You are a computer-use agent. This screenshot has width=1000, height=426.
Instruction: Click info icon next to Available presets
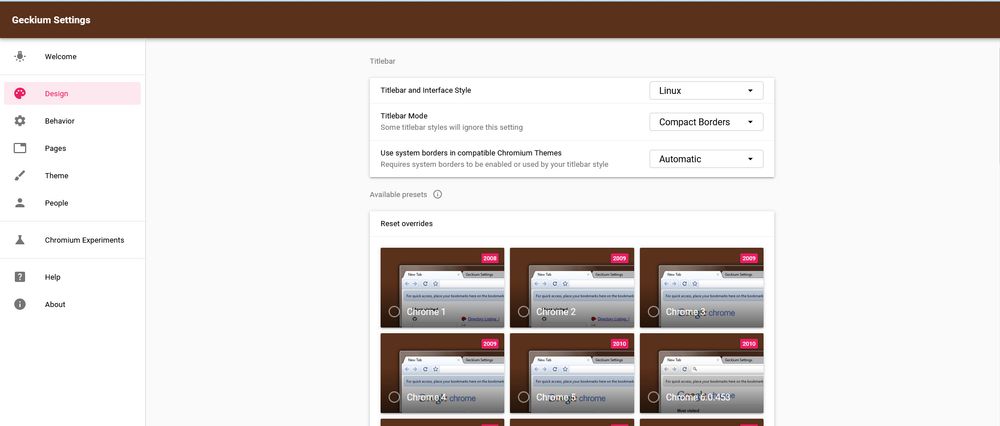[438, 195]
